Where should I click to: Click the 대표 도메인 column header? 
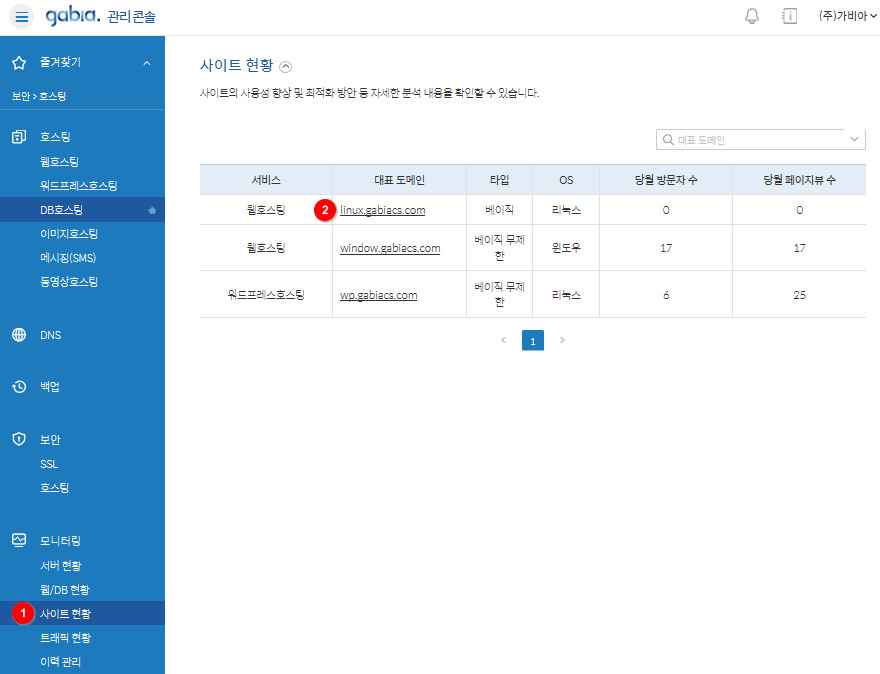point(399,180)
